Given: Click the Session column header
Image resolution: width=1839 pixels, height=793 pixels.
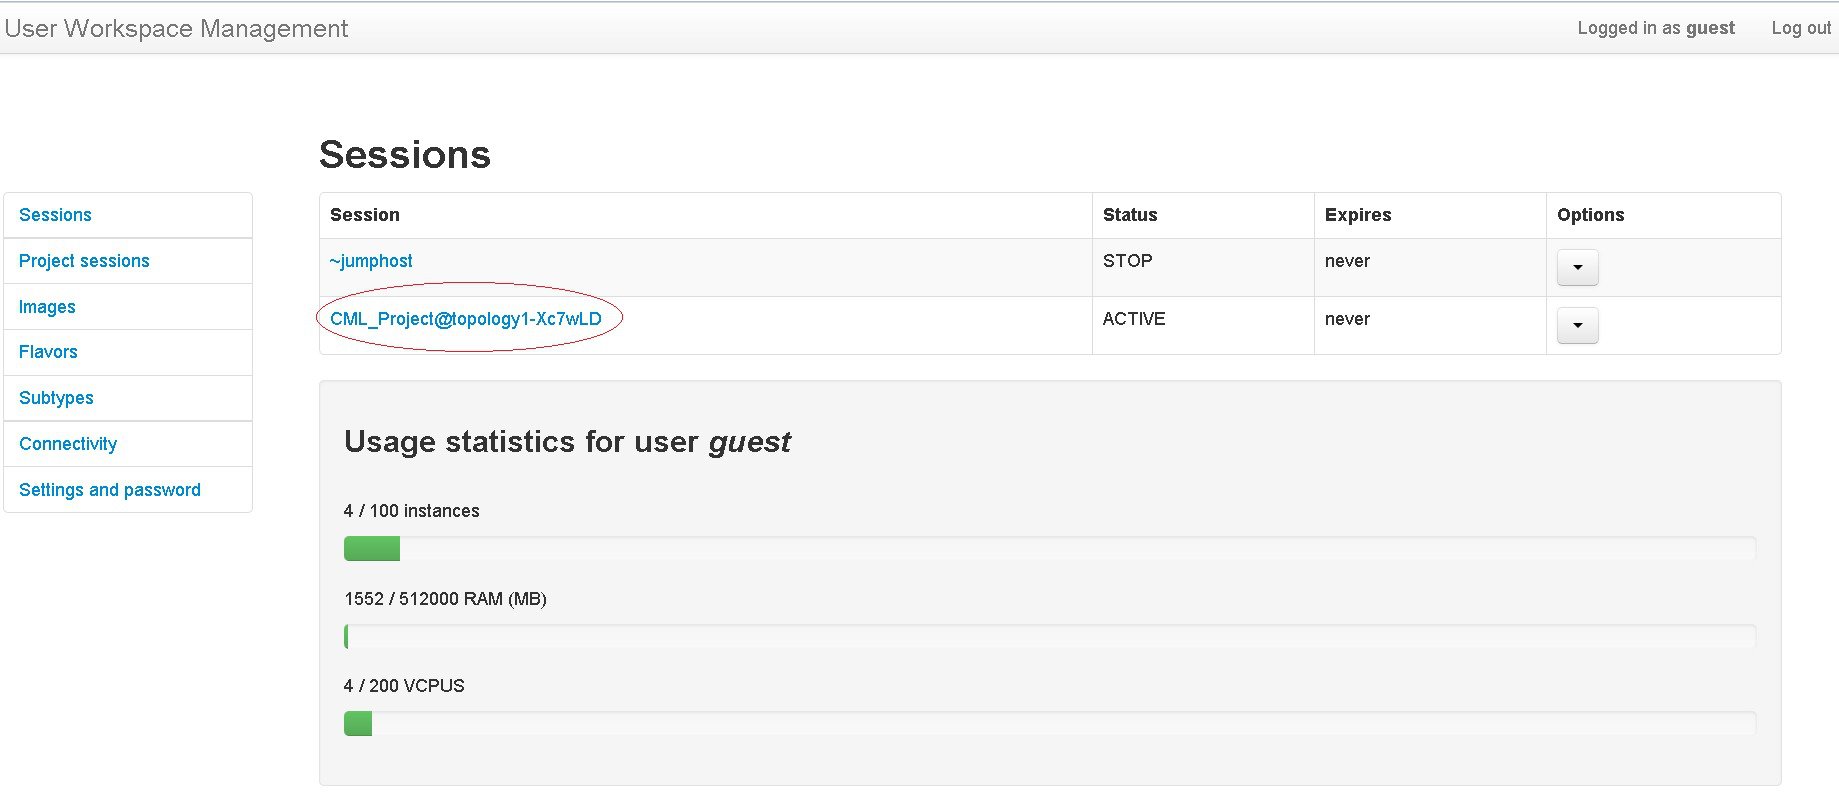Looking at the screenshot, I should (365, 215).
